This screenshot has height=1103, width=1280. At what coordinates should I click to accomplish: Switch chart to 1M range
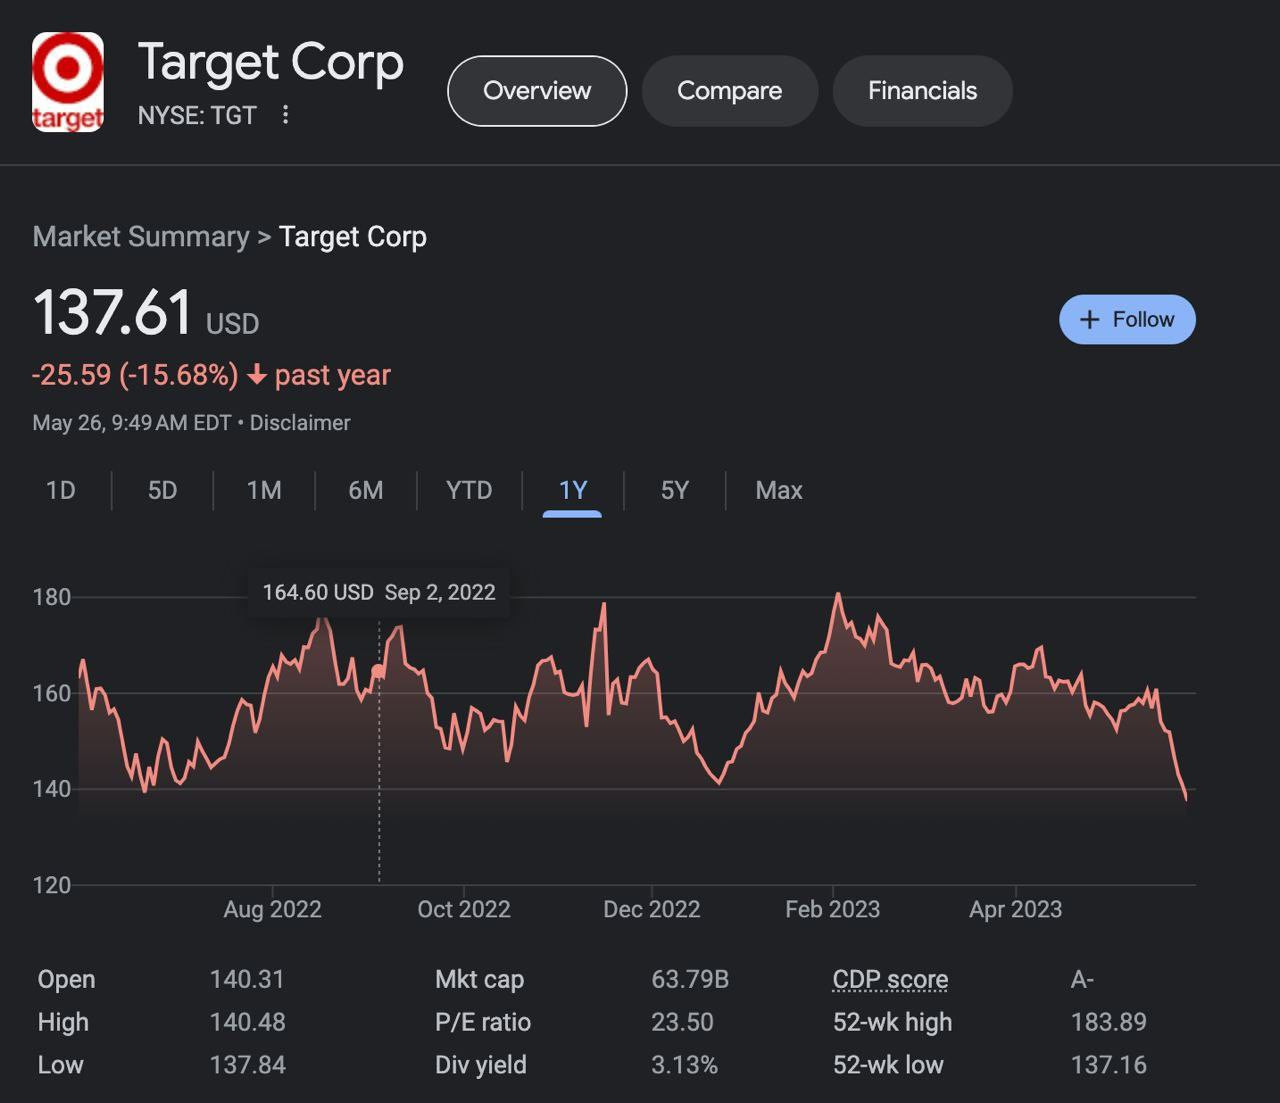pos(264,490)
